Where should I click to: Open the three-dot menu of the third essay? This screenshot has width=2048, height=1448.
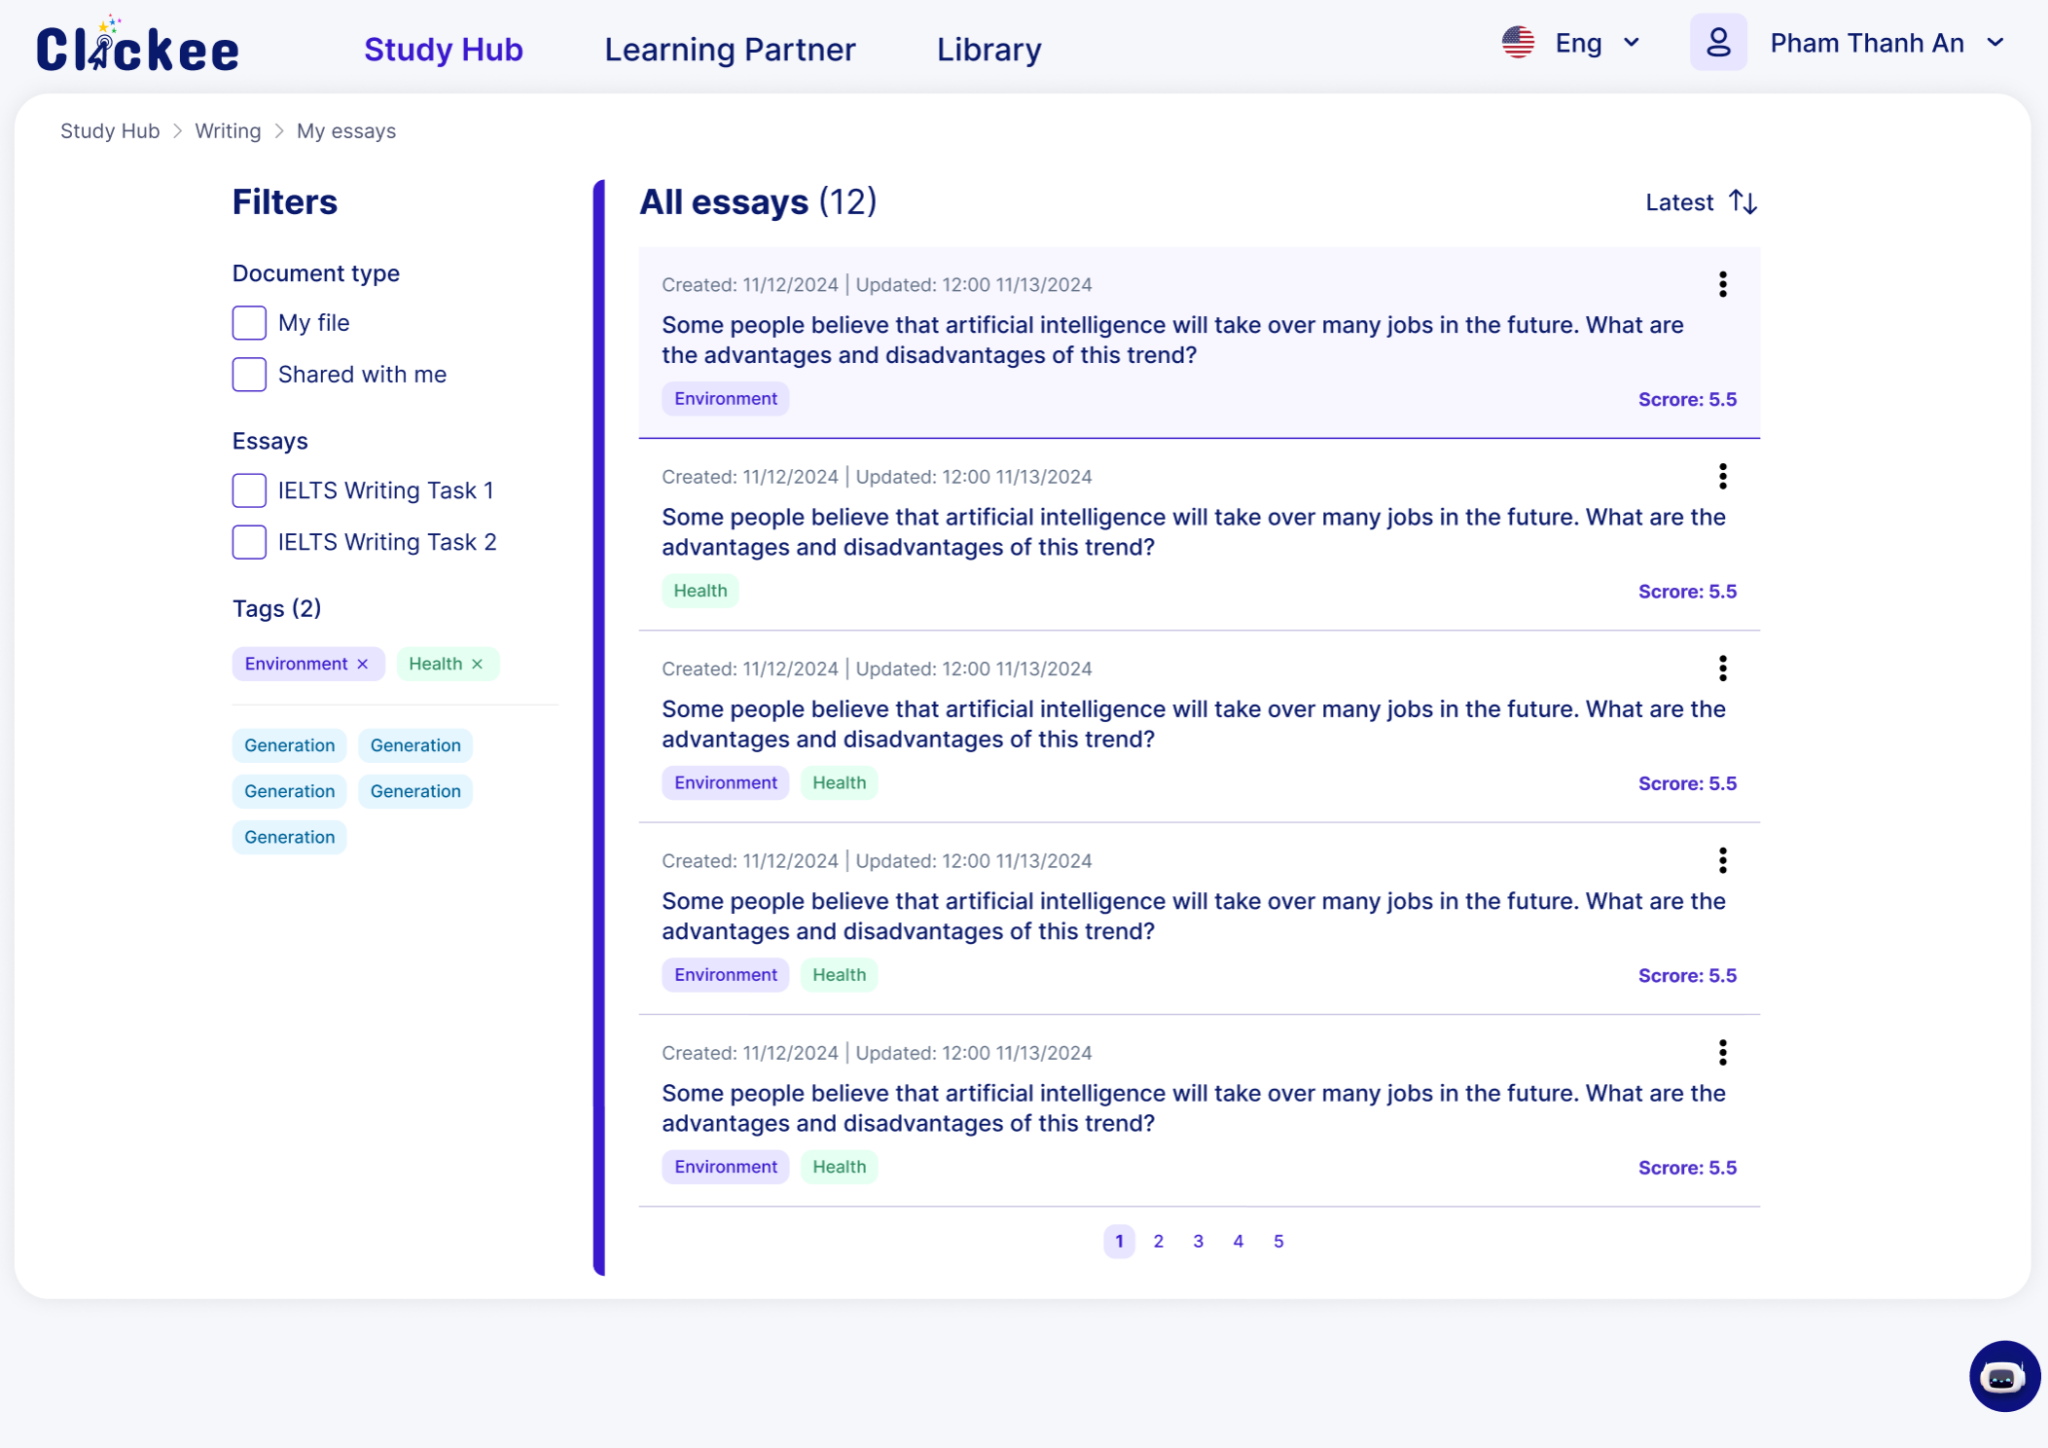click(1722, 669)
